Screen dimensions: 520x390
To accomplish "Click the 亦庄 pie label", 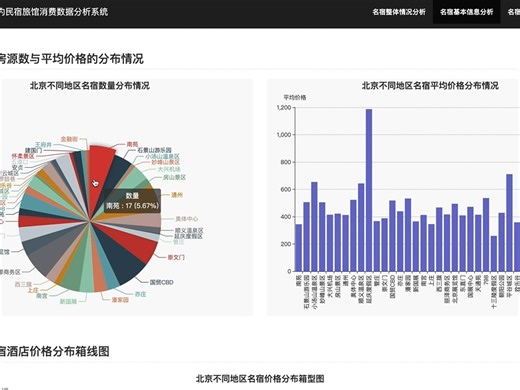I will (x=140, y=294).
